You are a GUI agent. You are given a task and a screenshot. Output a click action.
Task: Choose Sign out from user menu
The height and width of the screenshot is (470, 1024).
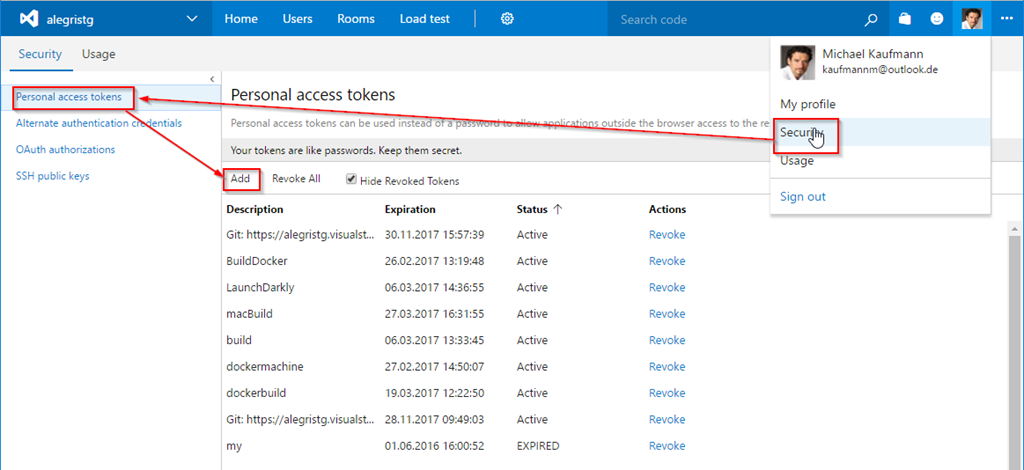point(803,197)
